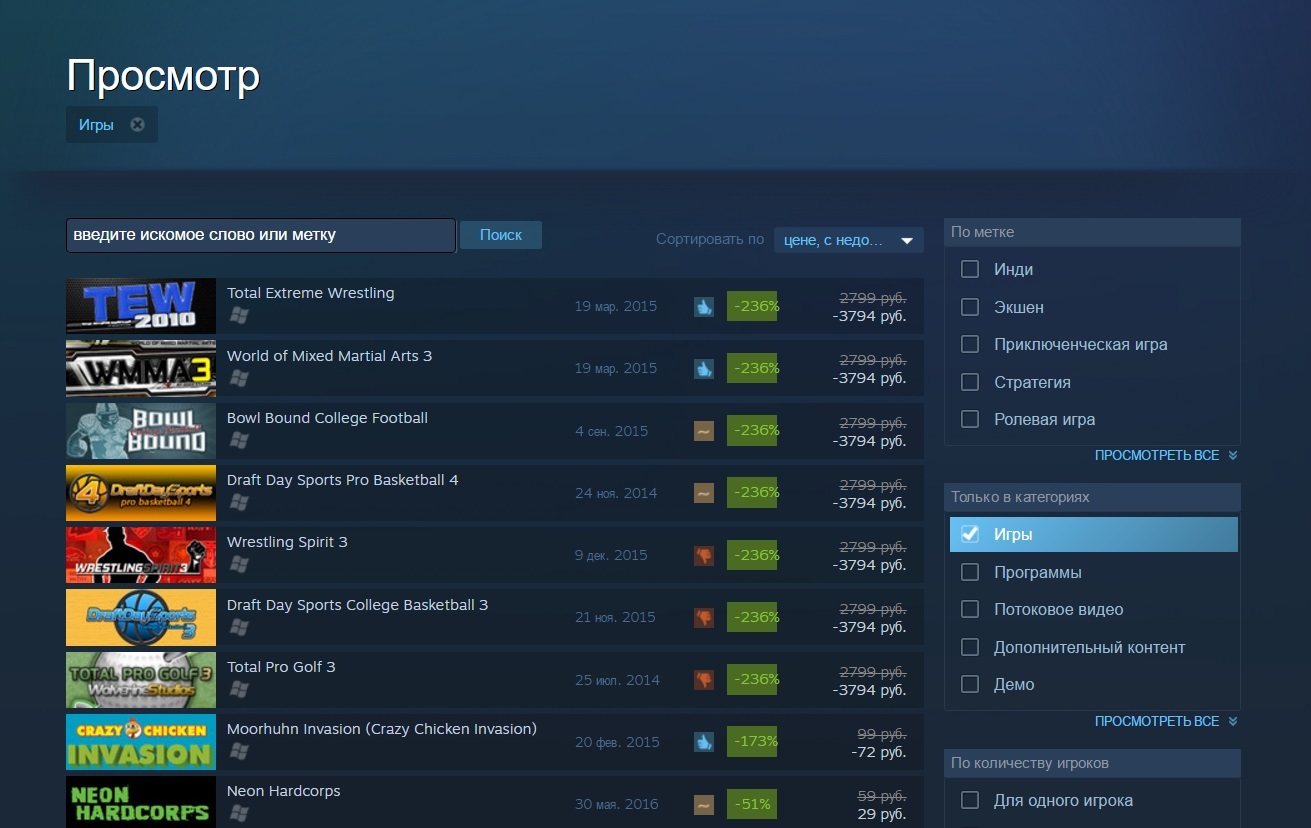The image size is (1311, 828).
Task: Click thumbs-up review icon for Moorhuhn Invasion
Action: [x=704, y=742]
